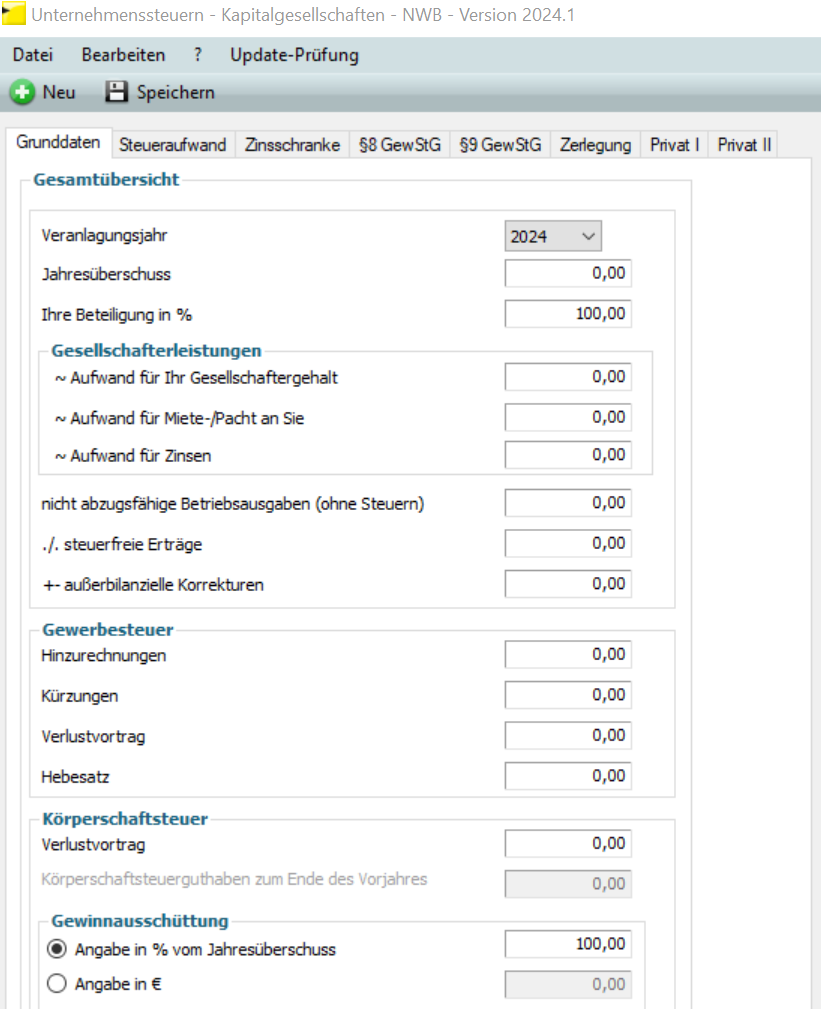This screenshot has width=821, height=1009.
Task: Open the §8 GewStG tab
Action: click(400, 145)
